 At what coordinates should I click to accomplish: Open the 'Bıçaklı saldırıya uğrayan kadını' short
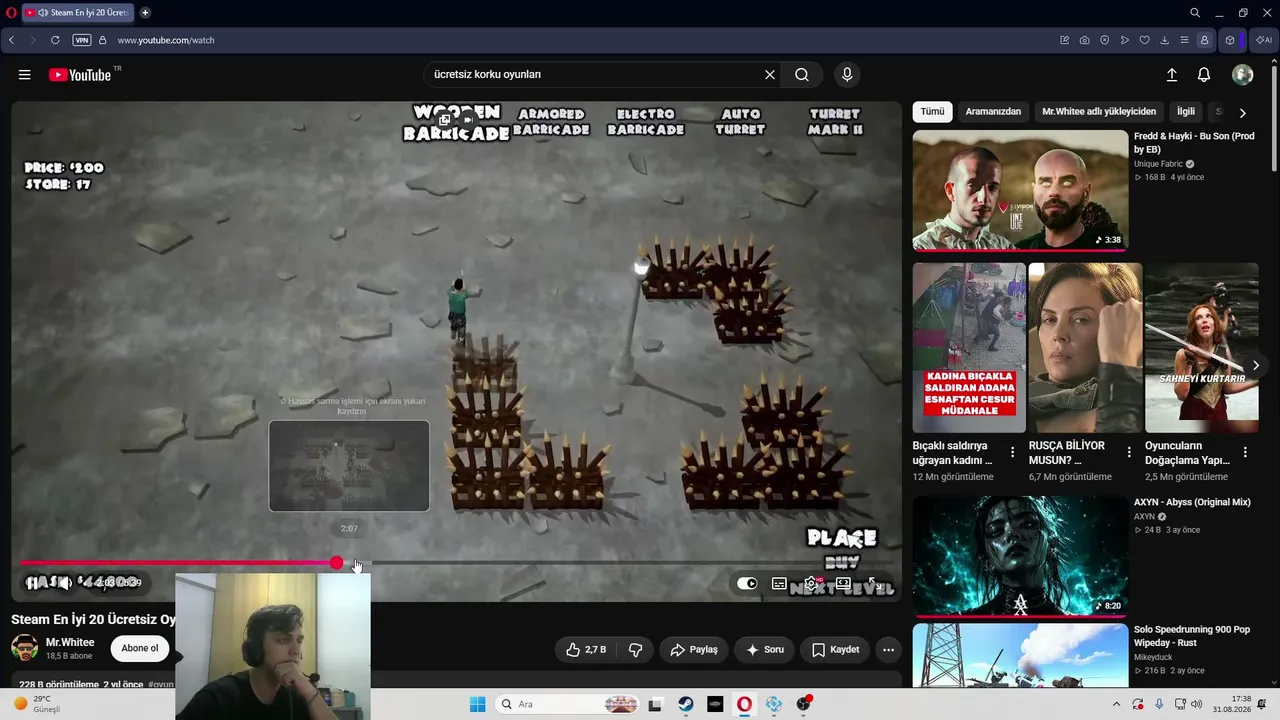coord(968,347)
